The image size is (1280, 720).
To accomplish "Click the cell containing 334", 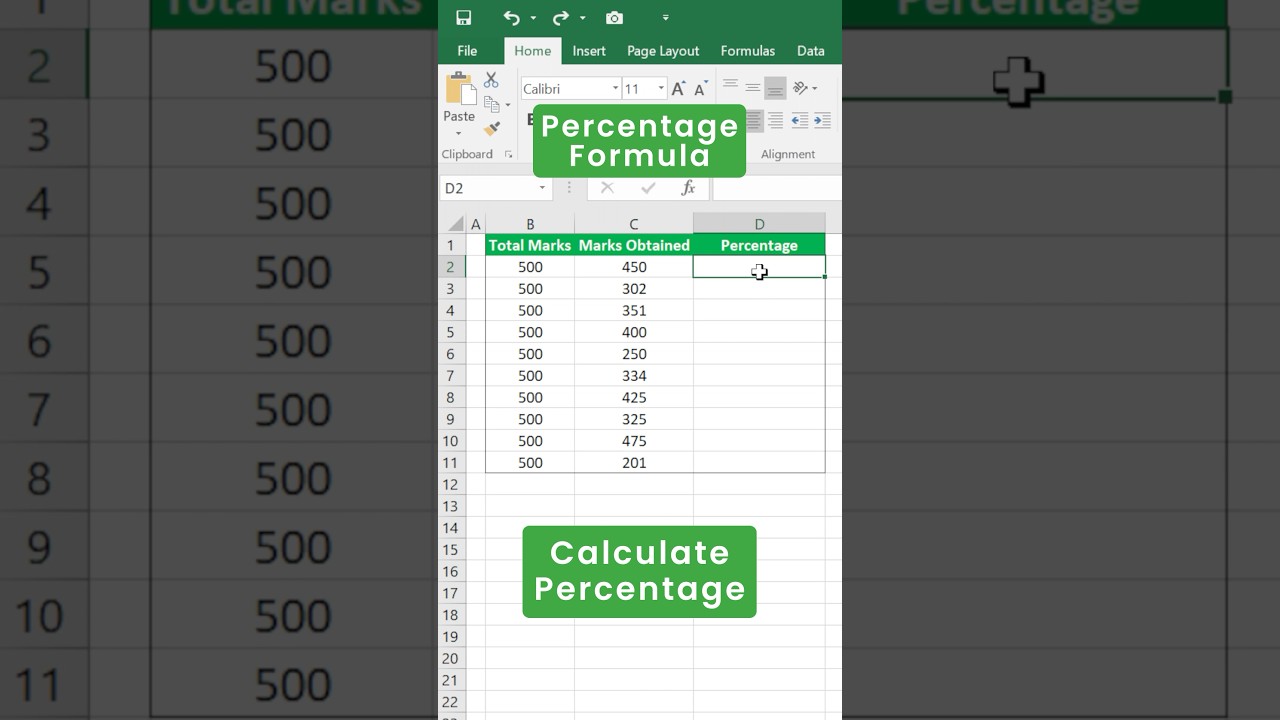I will [x=634, y=376].
